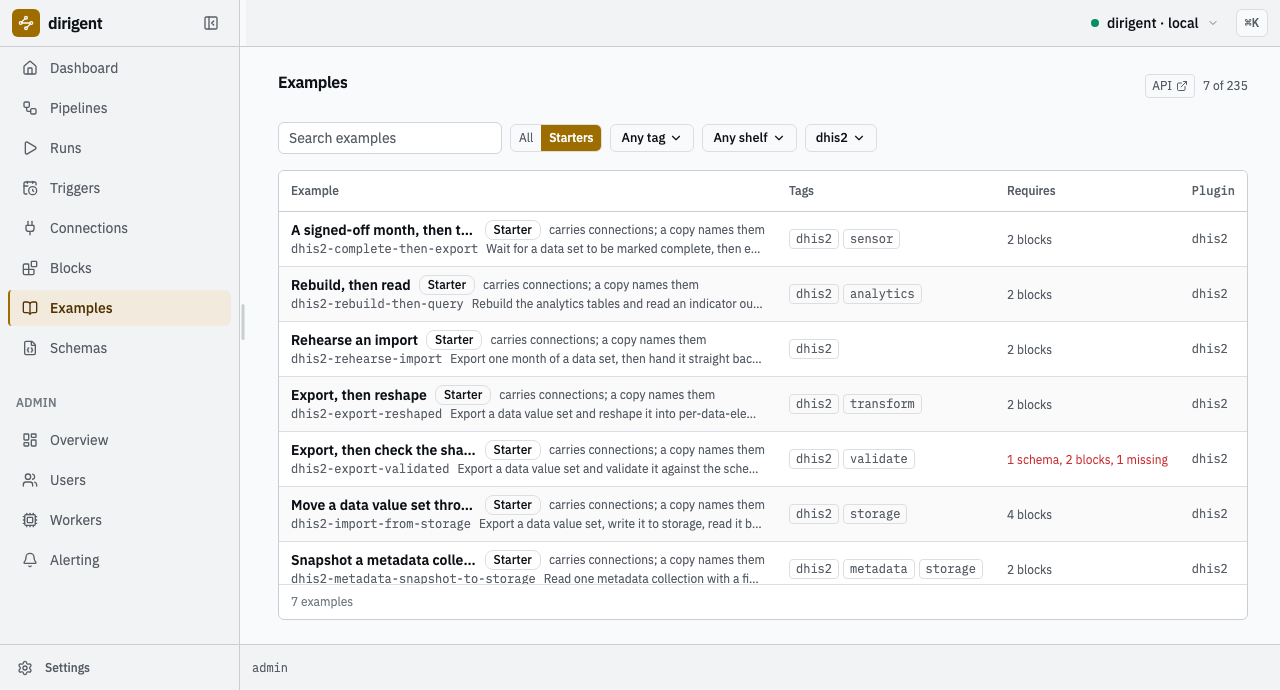Click the '7 examples' footer text
This screenshot has width=1280, height=690.
click(x=322, y=602)
